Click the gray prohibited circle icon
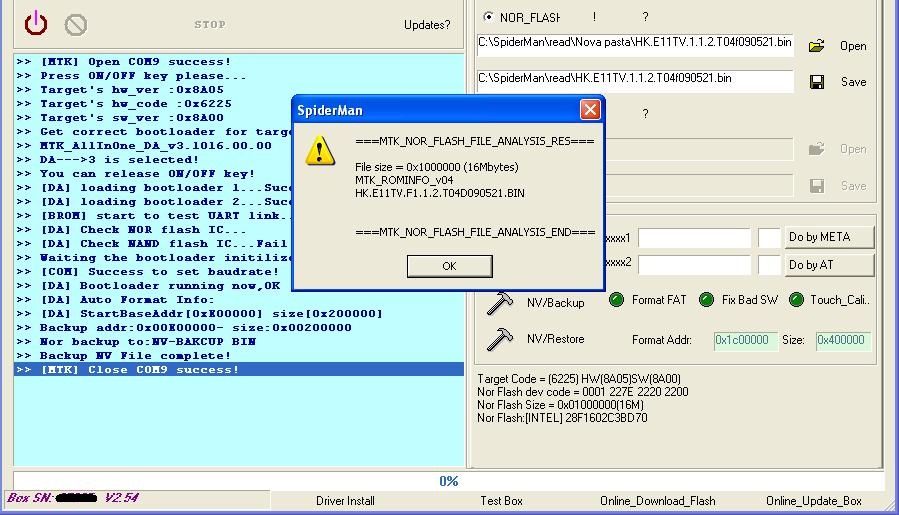 point(76,25)
